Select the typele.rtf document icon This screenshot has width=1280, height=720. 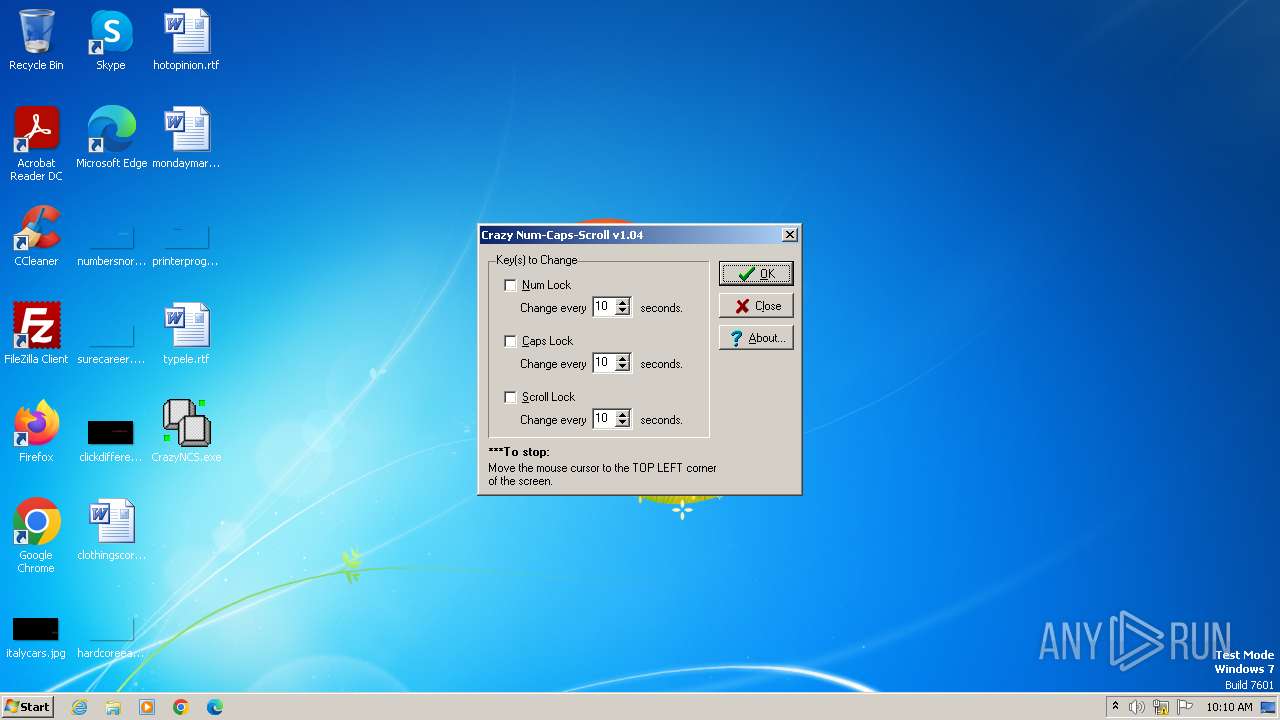pos(186,334)
